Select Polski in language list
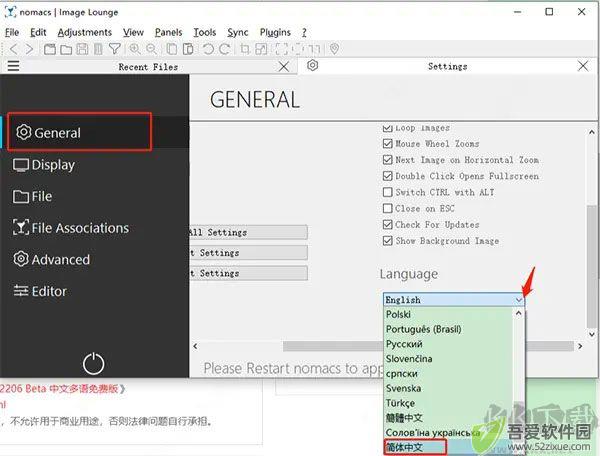This screenshot has width=600, height=456. point(448,314)
